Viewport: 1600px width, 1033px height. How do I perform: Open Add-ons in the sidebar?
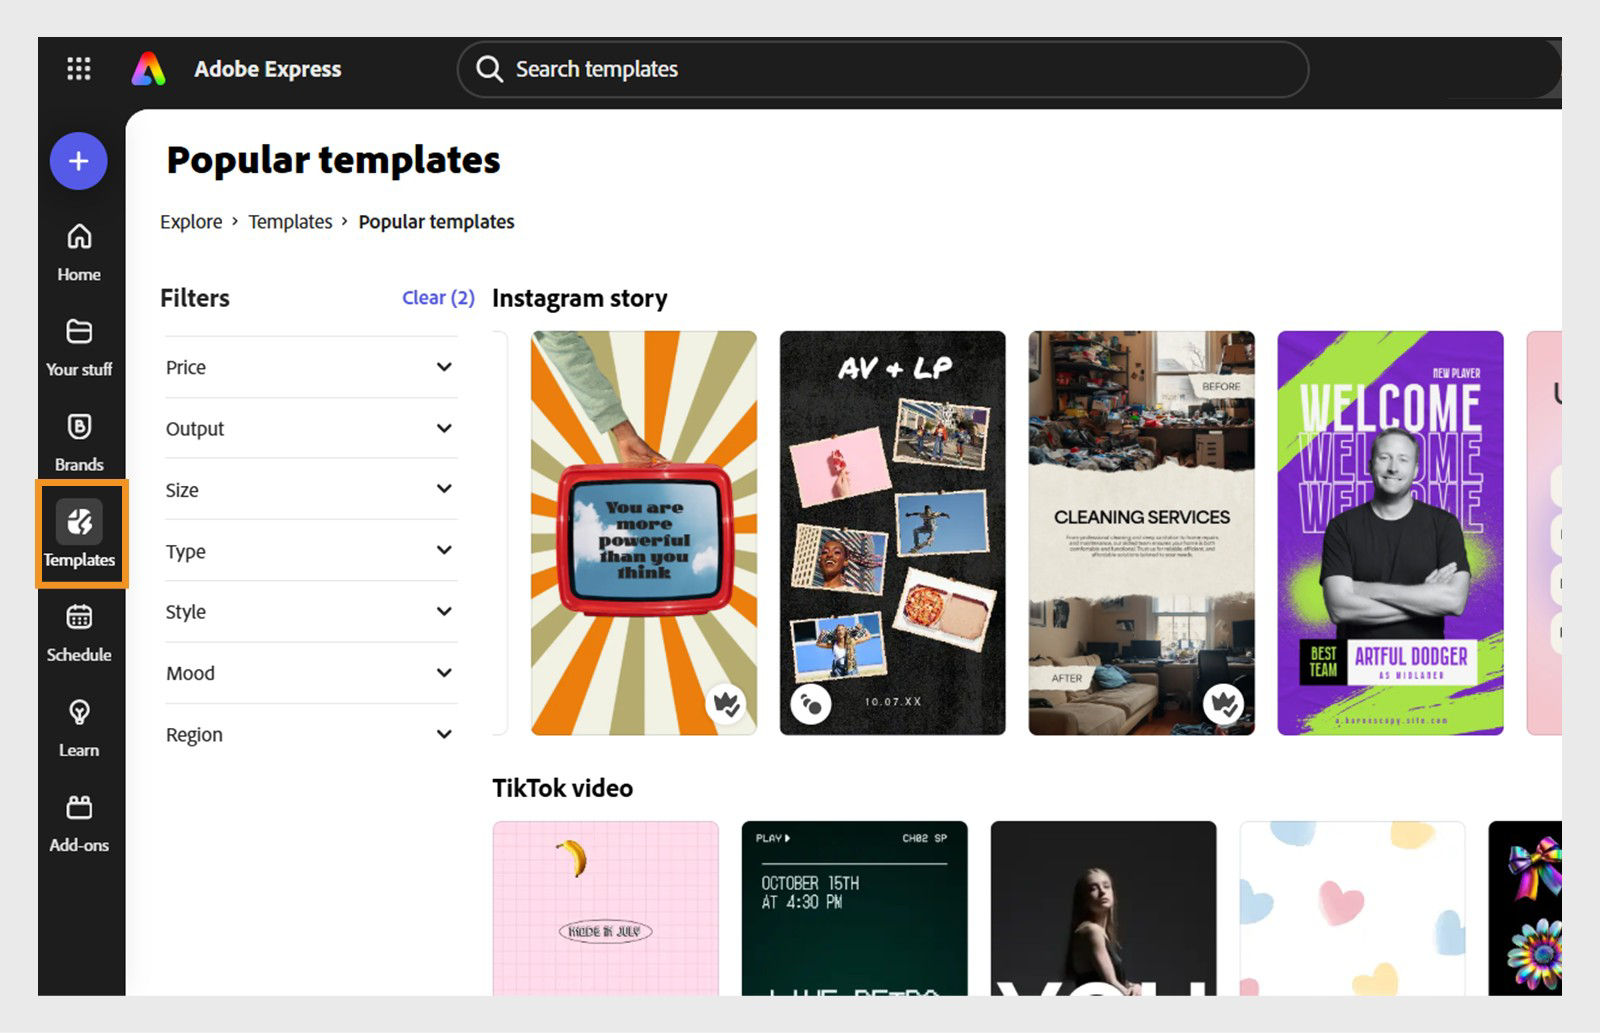pos(79,823)
